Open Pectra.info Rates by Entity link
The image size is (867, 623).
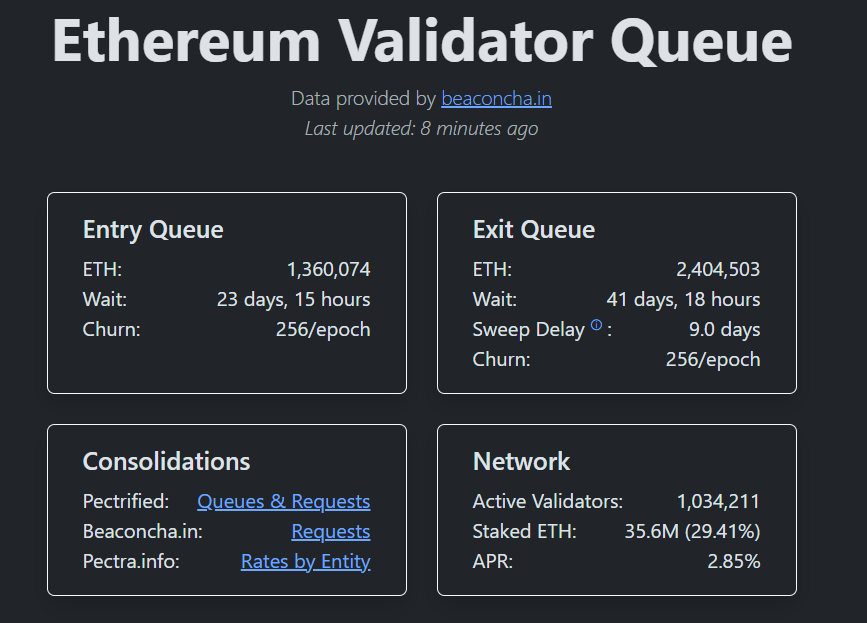point(305,562)
